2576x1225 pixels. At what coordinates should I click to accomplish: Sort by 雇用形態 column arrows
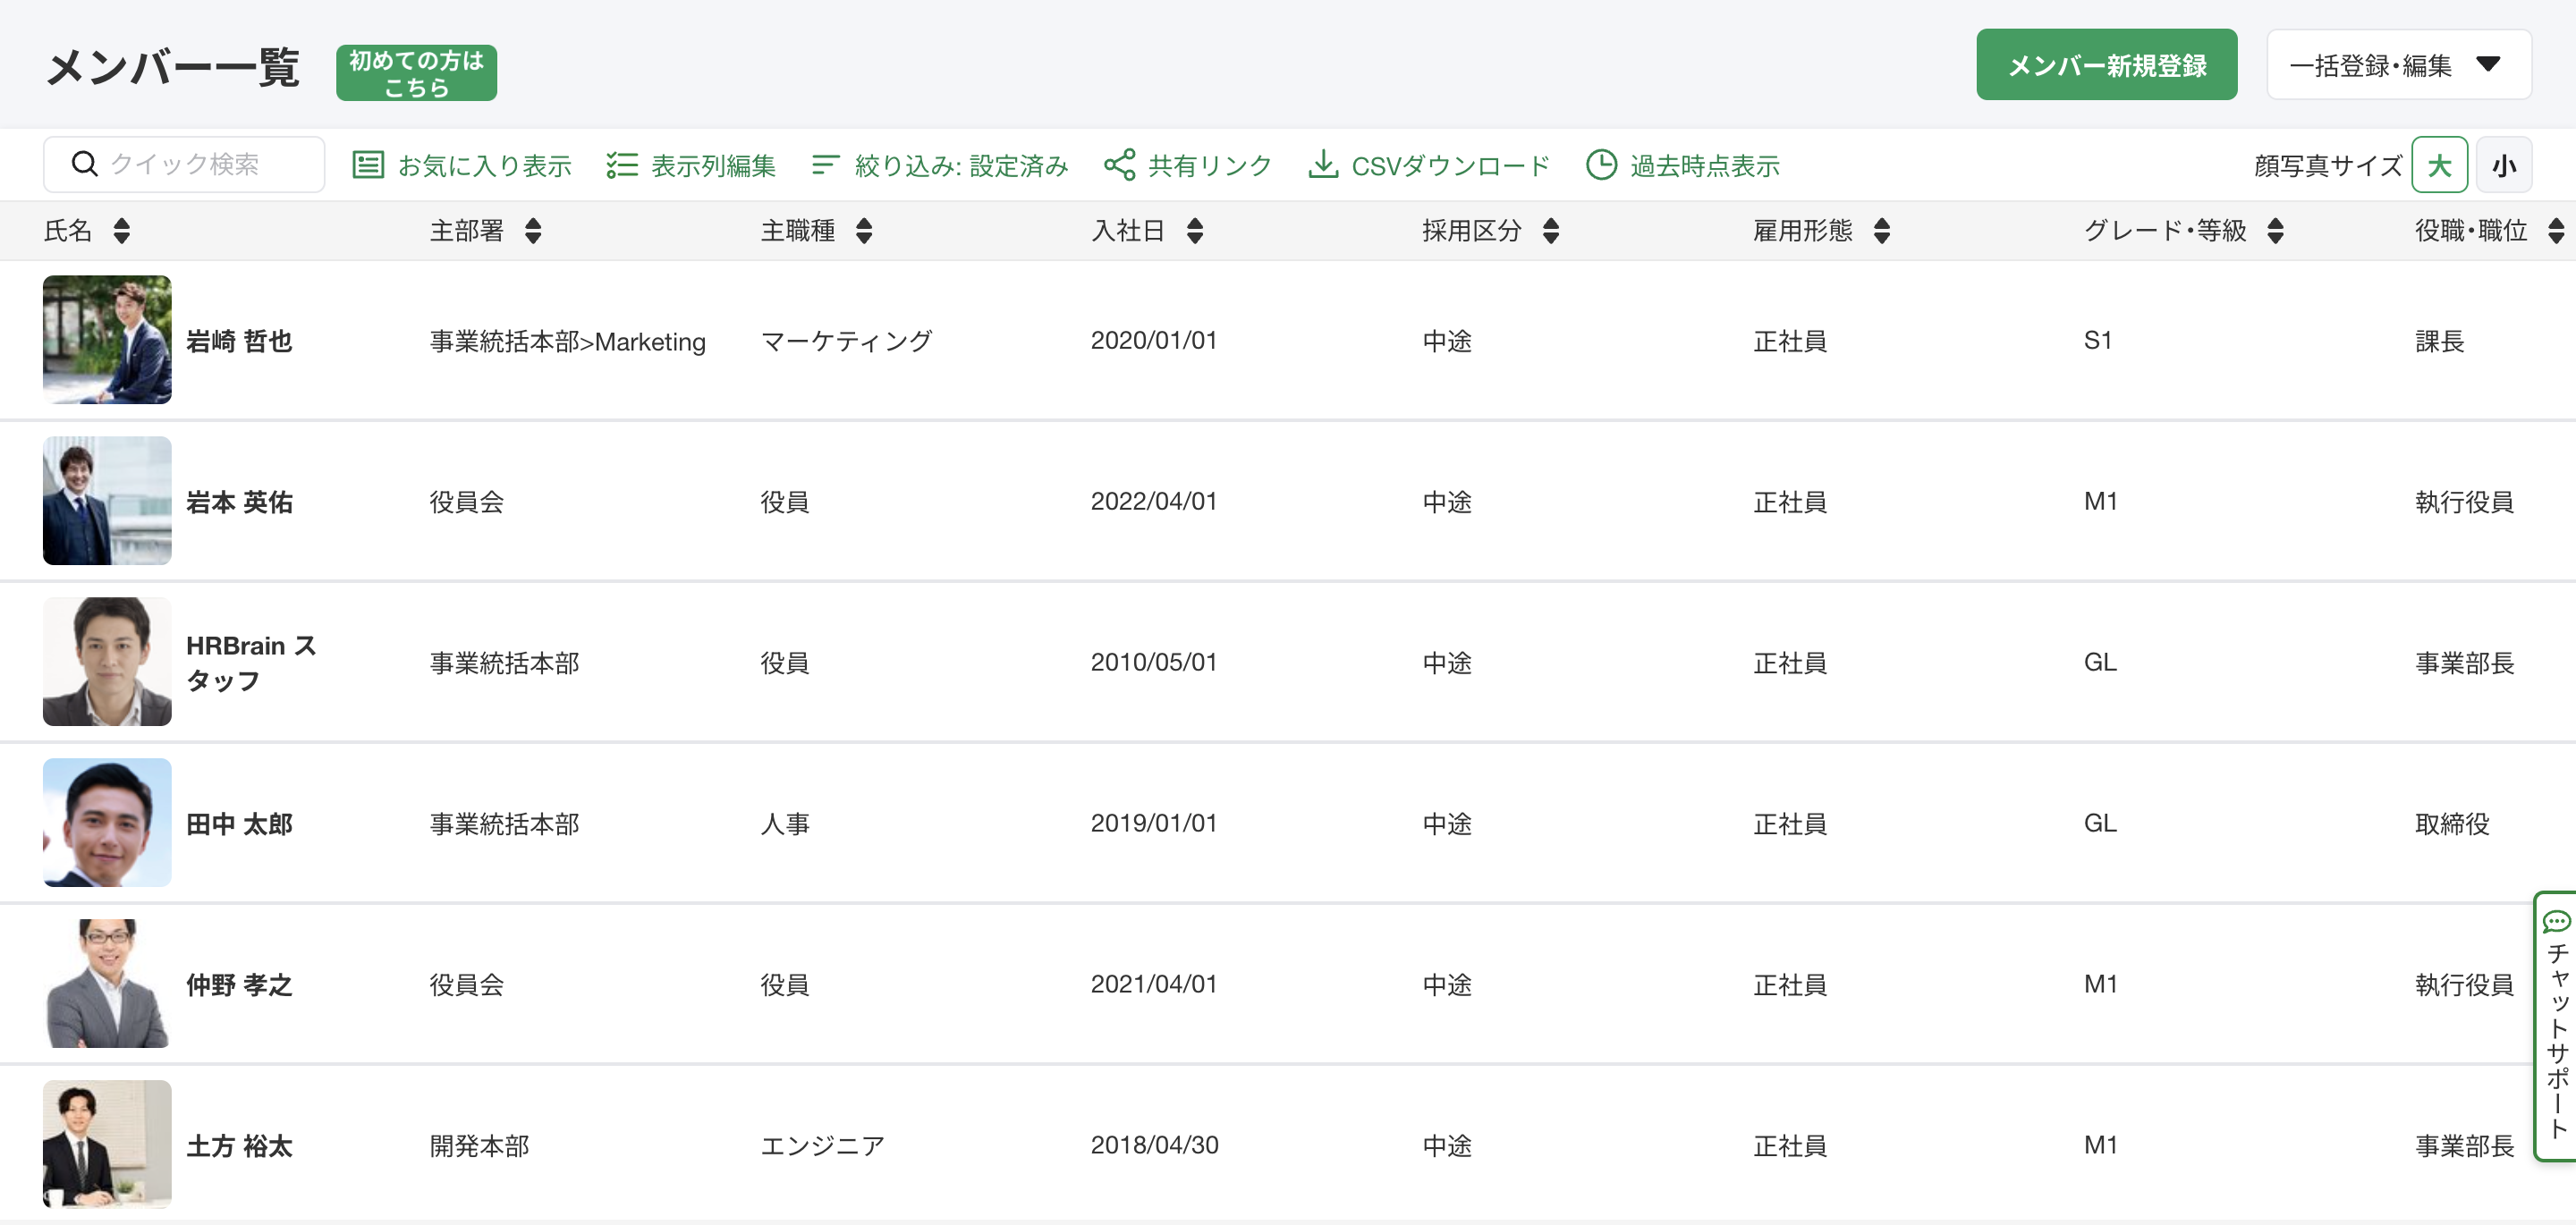coord(1882,231)
